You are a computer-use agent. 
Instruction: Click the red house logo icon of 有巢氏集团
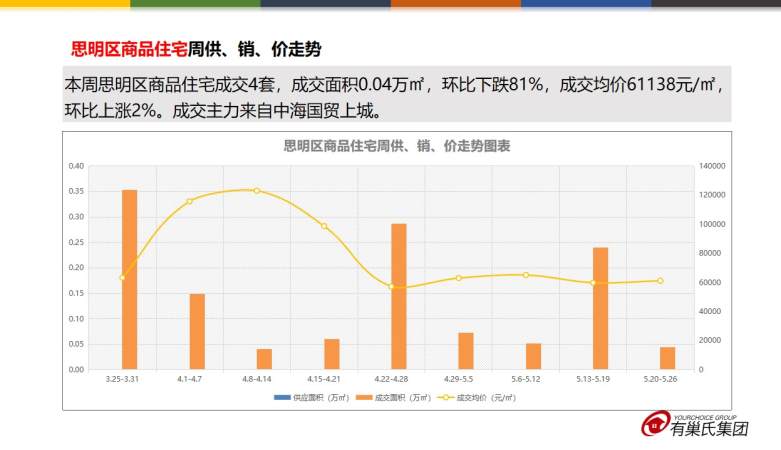click(x=655, y=424)
